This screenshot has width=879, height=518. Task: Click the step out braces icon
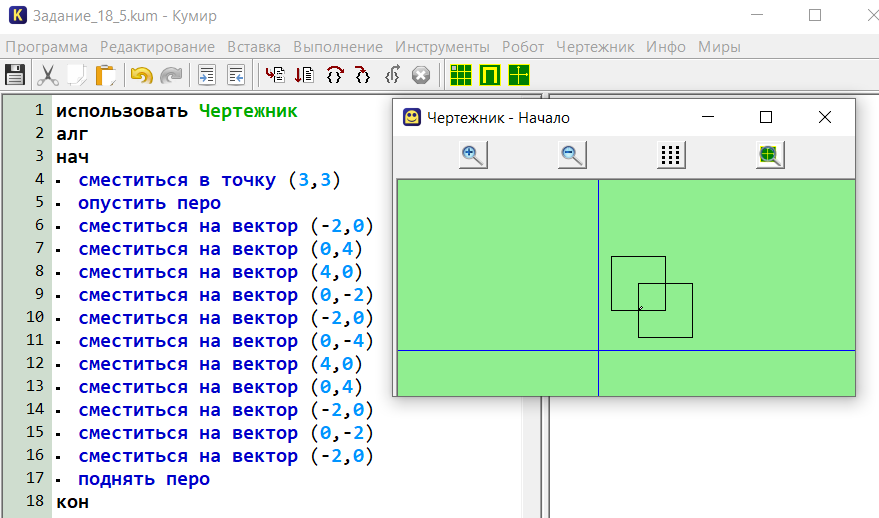click(392, 75)
